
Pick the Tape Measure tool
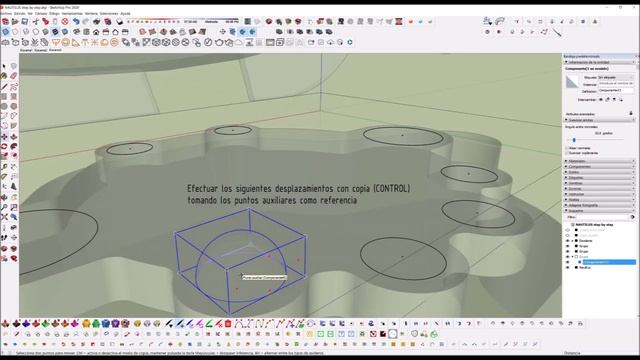click(4, 167)
